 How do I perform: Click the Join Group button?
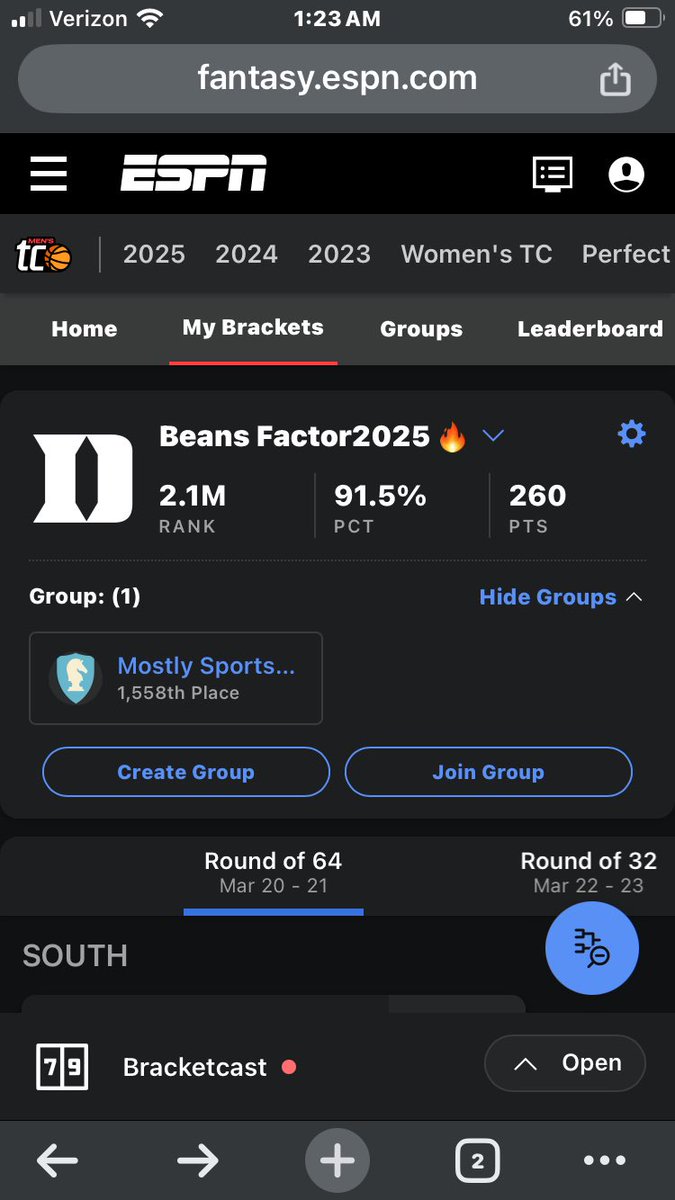pos(488,772)
